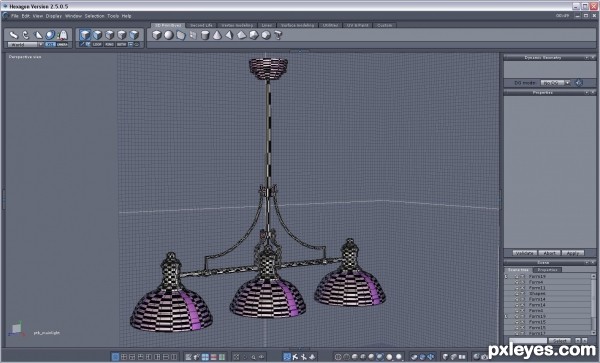The height and width of the screenshot is (363, 600).
Task: Toggle lock icon for Shape6
Action: click(523, 293)
